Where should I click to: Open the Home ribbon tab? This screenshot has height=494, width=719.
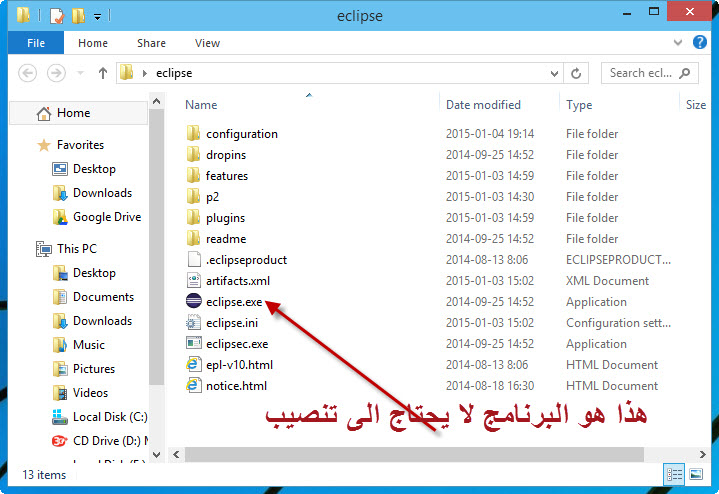tap(93, 43)
